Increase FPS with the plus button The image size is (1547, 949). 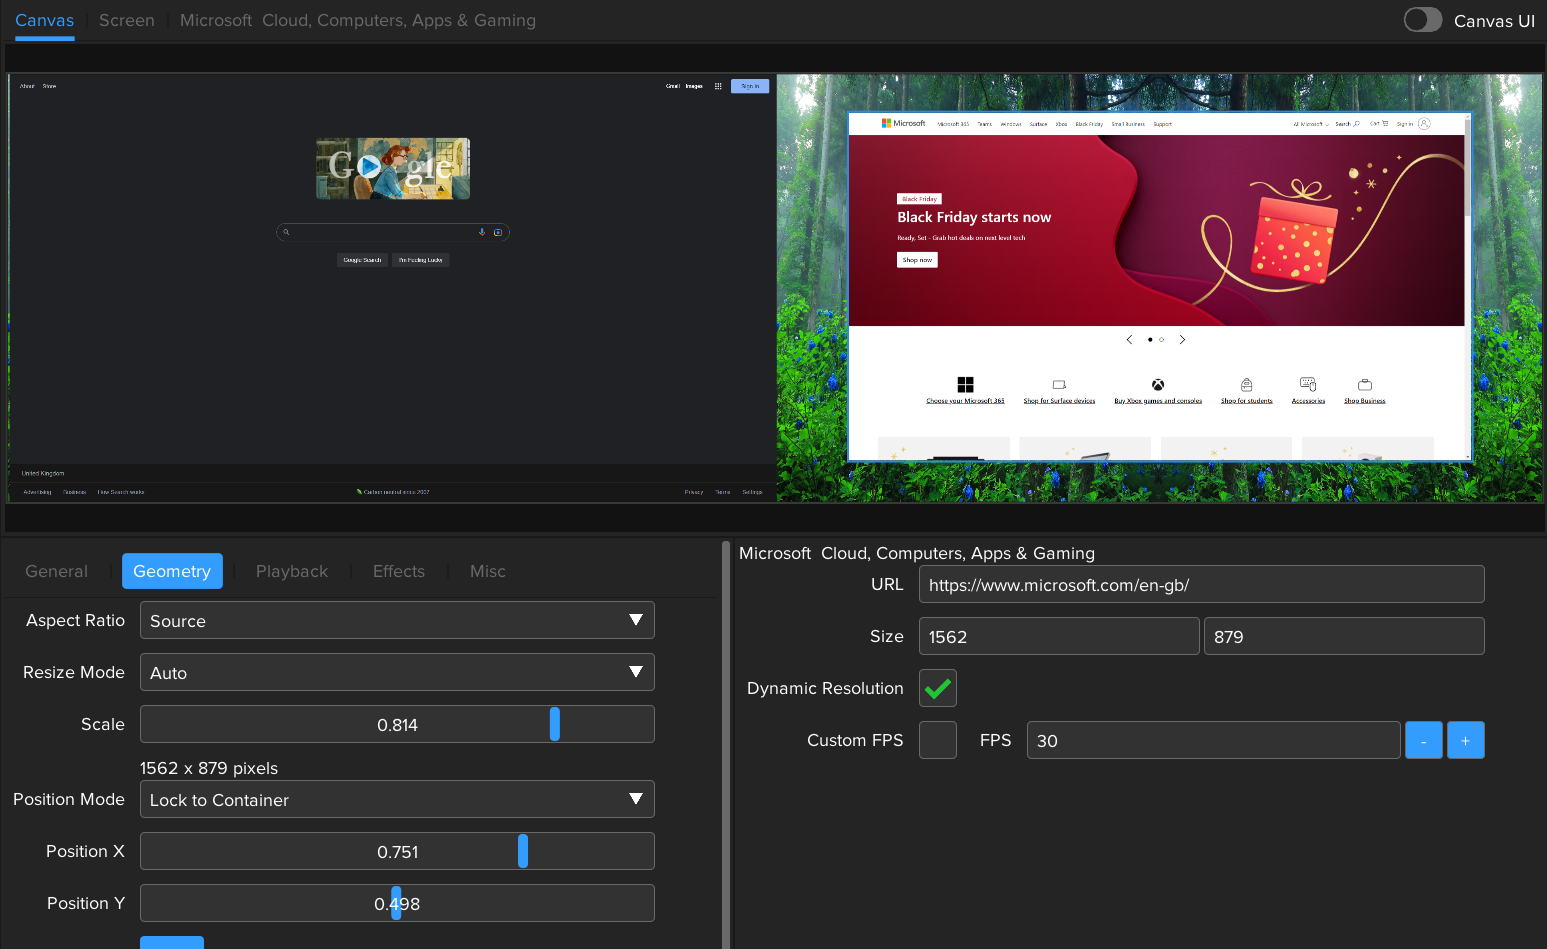tap(1465, 740)
